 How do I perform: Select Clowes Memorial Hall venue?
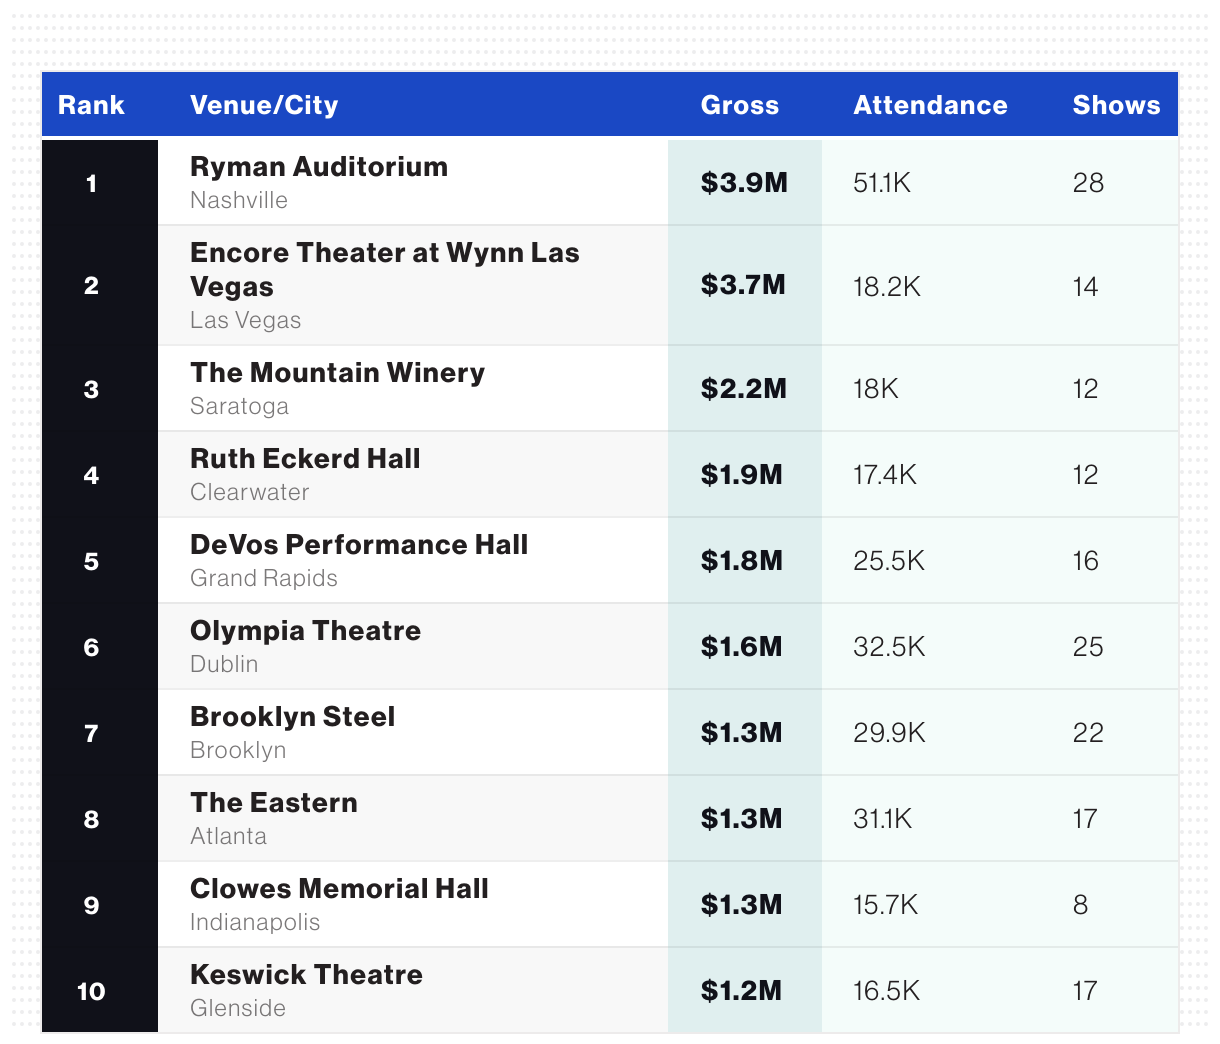[x=339, y=889]
